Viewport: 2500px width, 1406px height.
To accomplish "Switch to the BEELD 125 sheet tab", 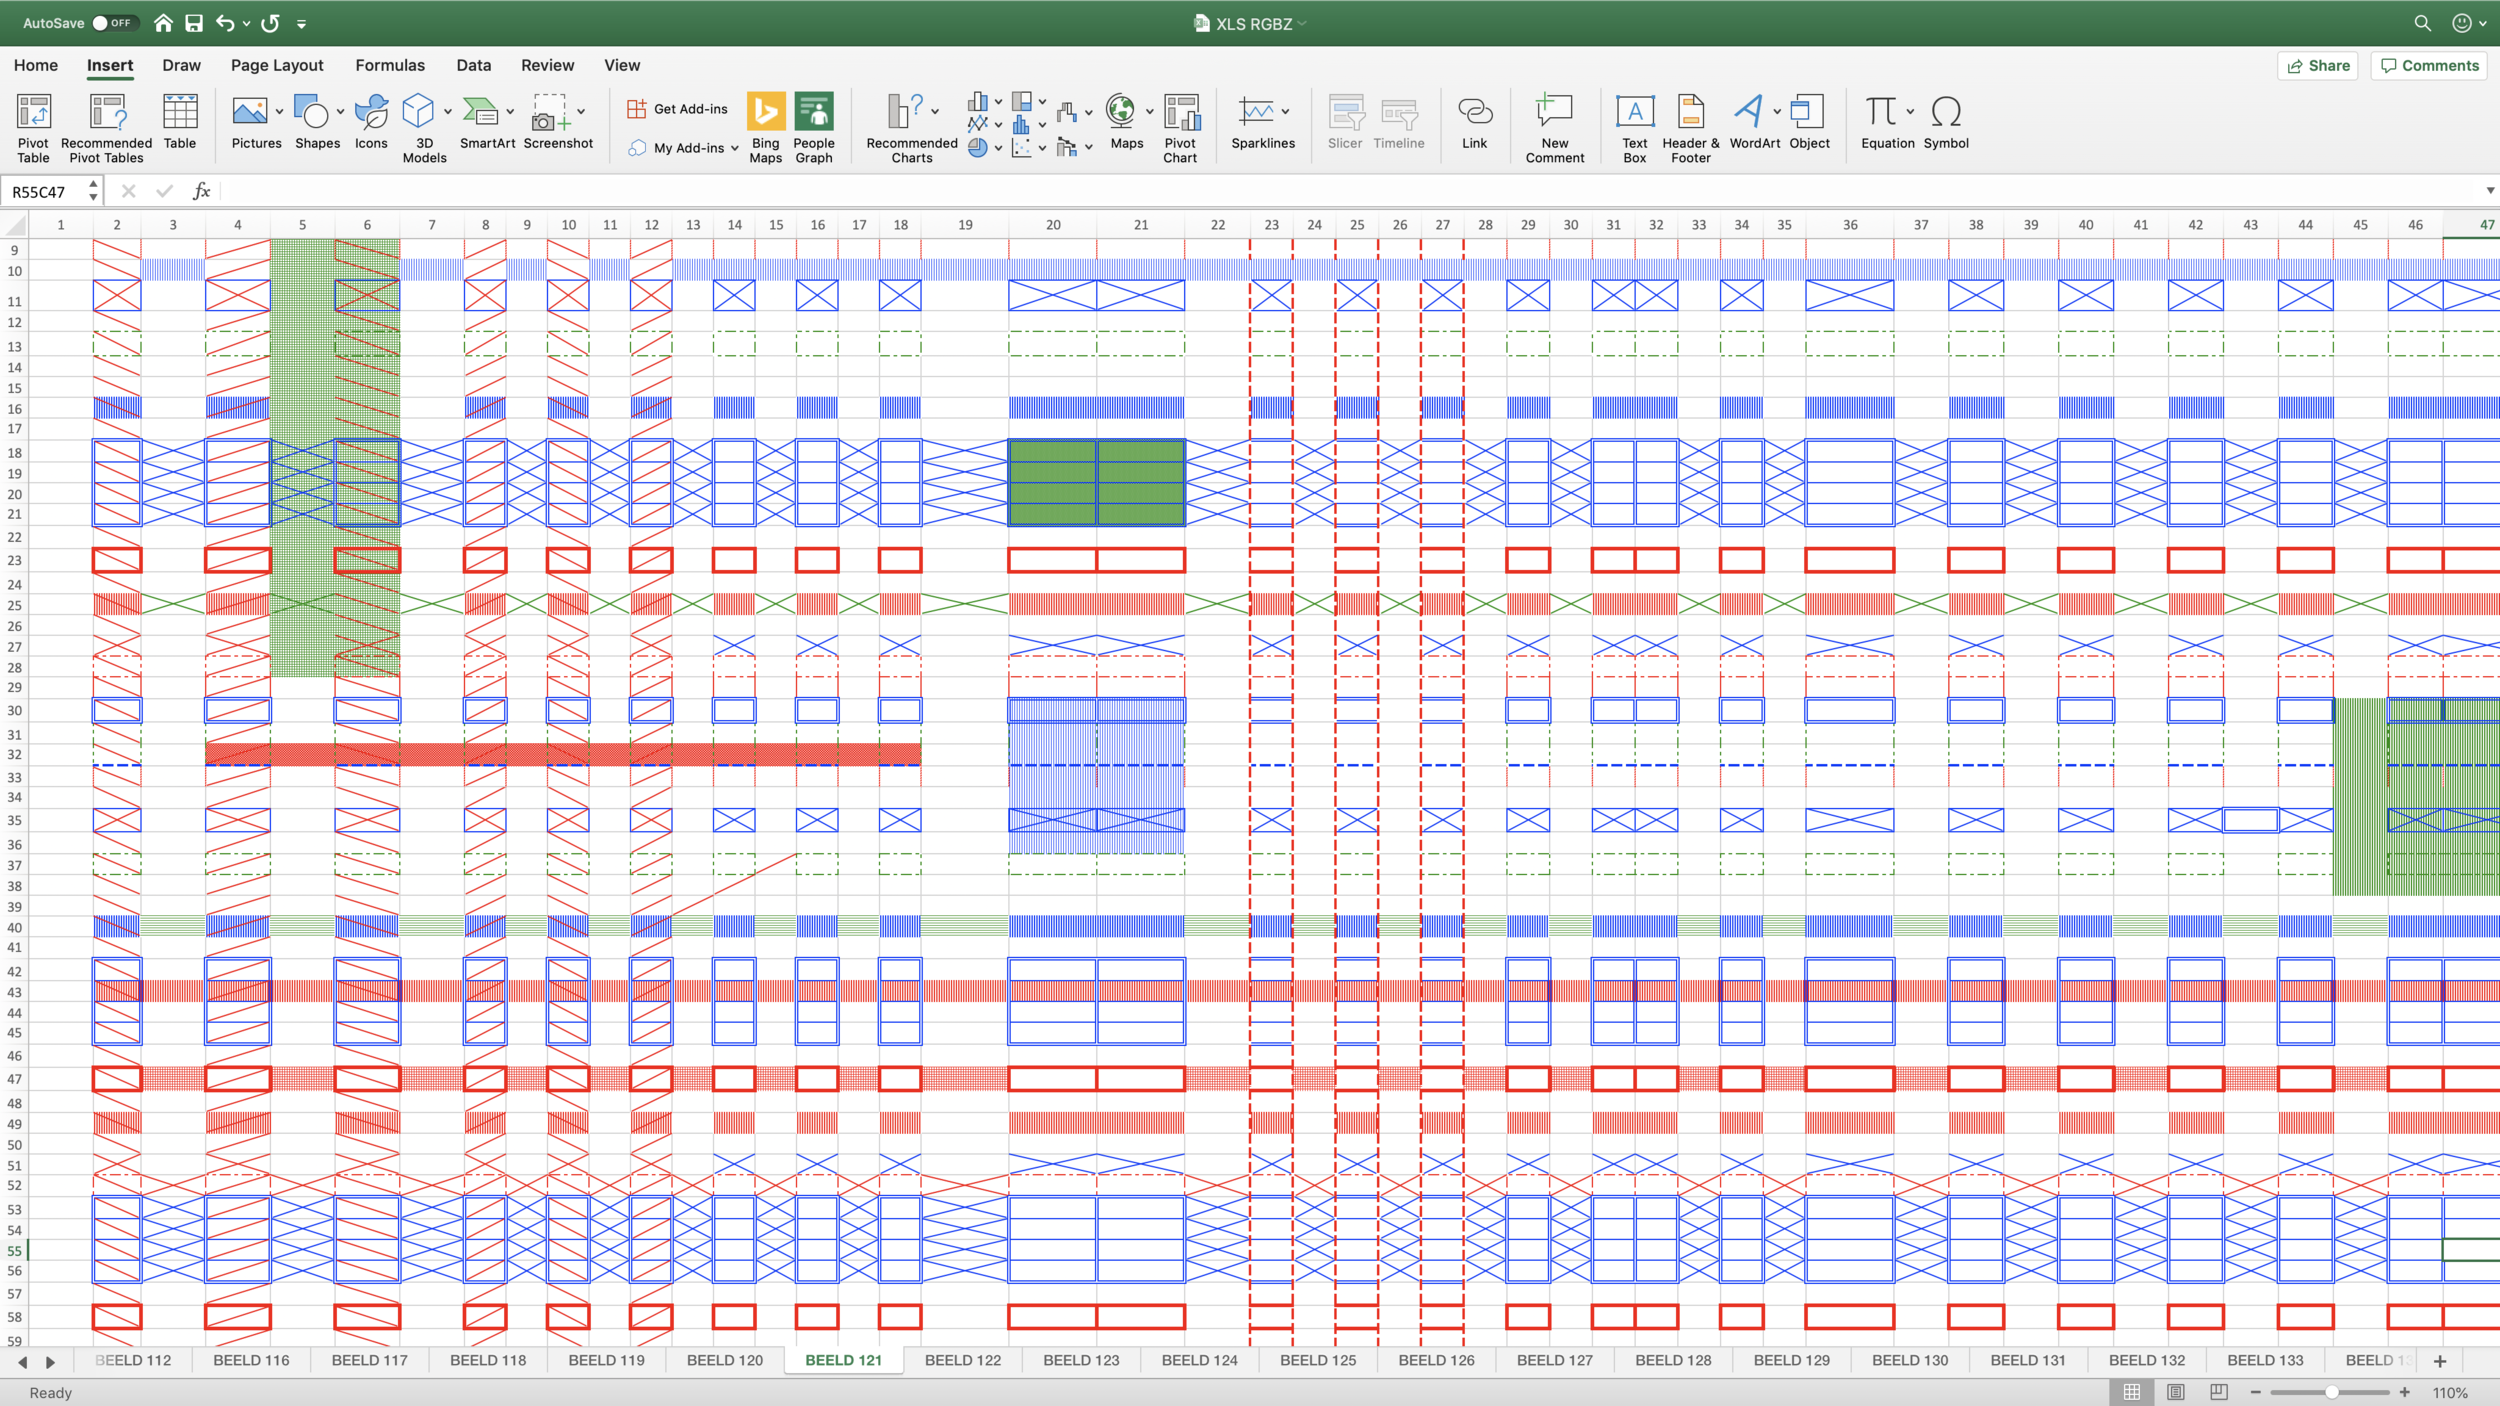I will tap(1317, 1360).
